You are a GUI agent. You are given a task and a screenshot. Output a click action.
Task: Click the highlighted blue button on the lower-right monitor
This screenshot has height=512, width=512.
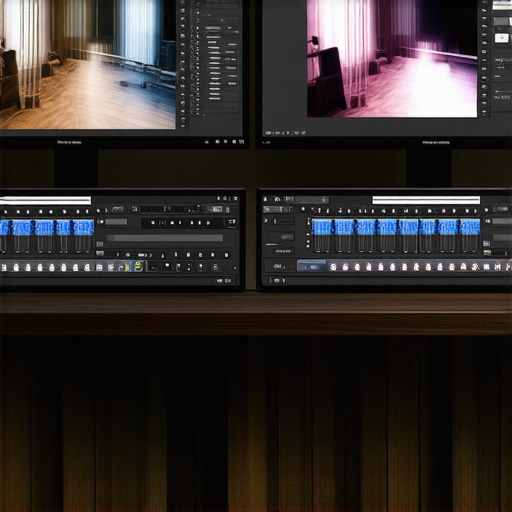311,267
